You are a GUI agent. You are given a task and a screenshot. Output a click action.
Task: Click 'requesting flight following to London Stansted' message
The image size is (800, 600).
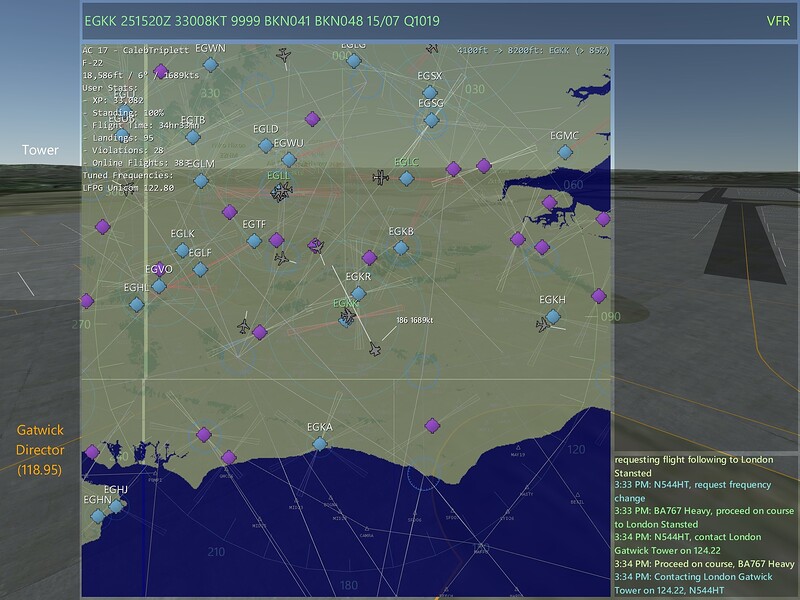coord(694,466)
